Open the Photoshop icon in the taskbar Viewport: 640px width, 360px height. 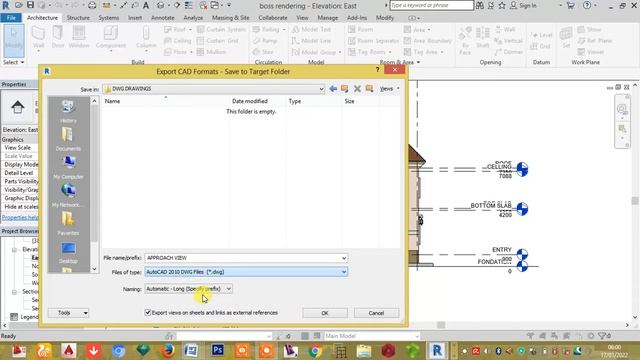point(218,350)
